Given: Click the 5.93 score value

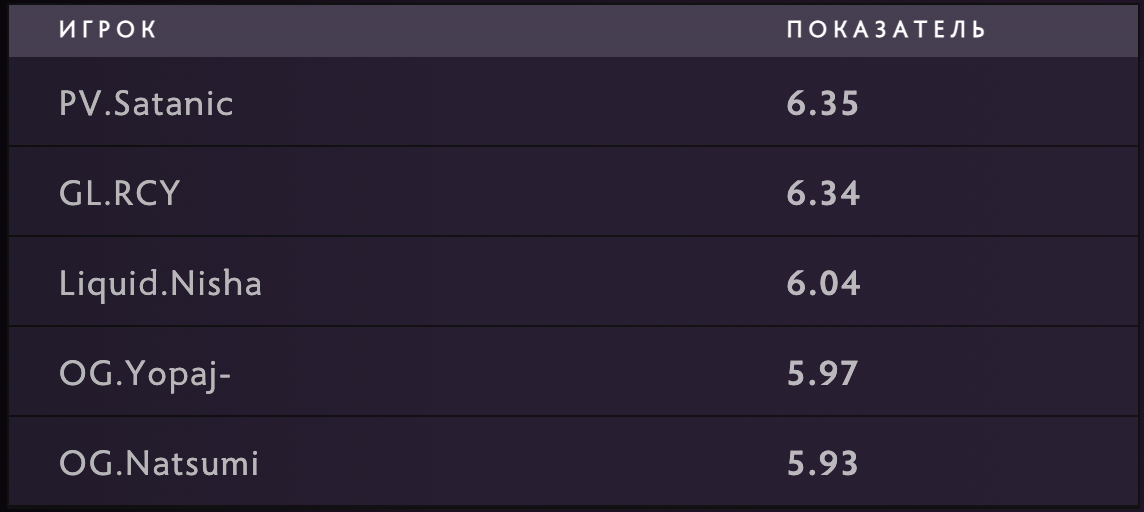Looking at the screenshot, I should 822,464.
